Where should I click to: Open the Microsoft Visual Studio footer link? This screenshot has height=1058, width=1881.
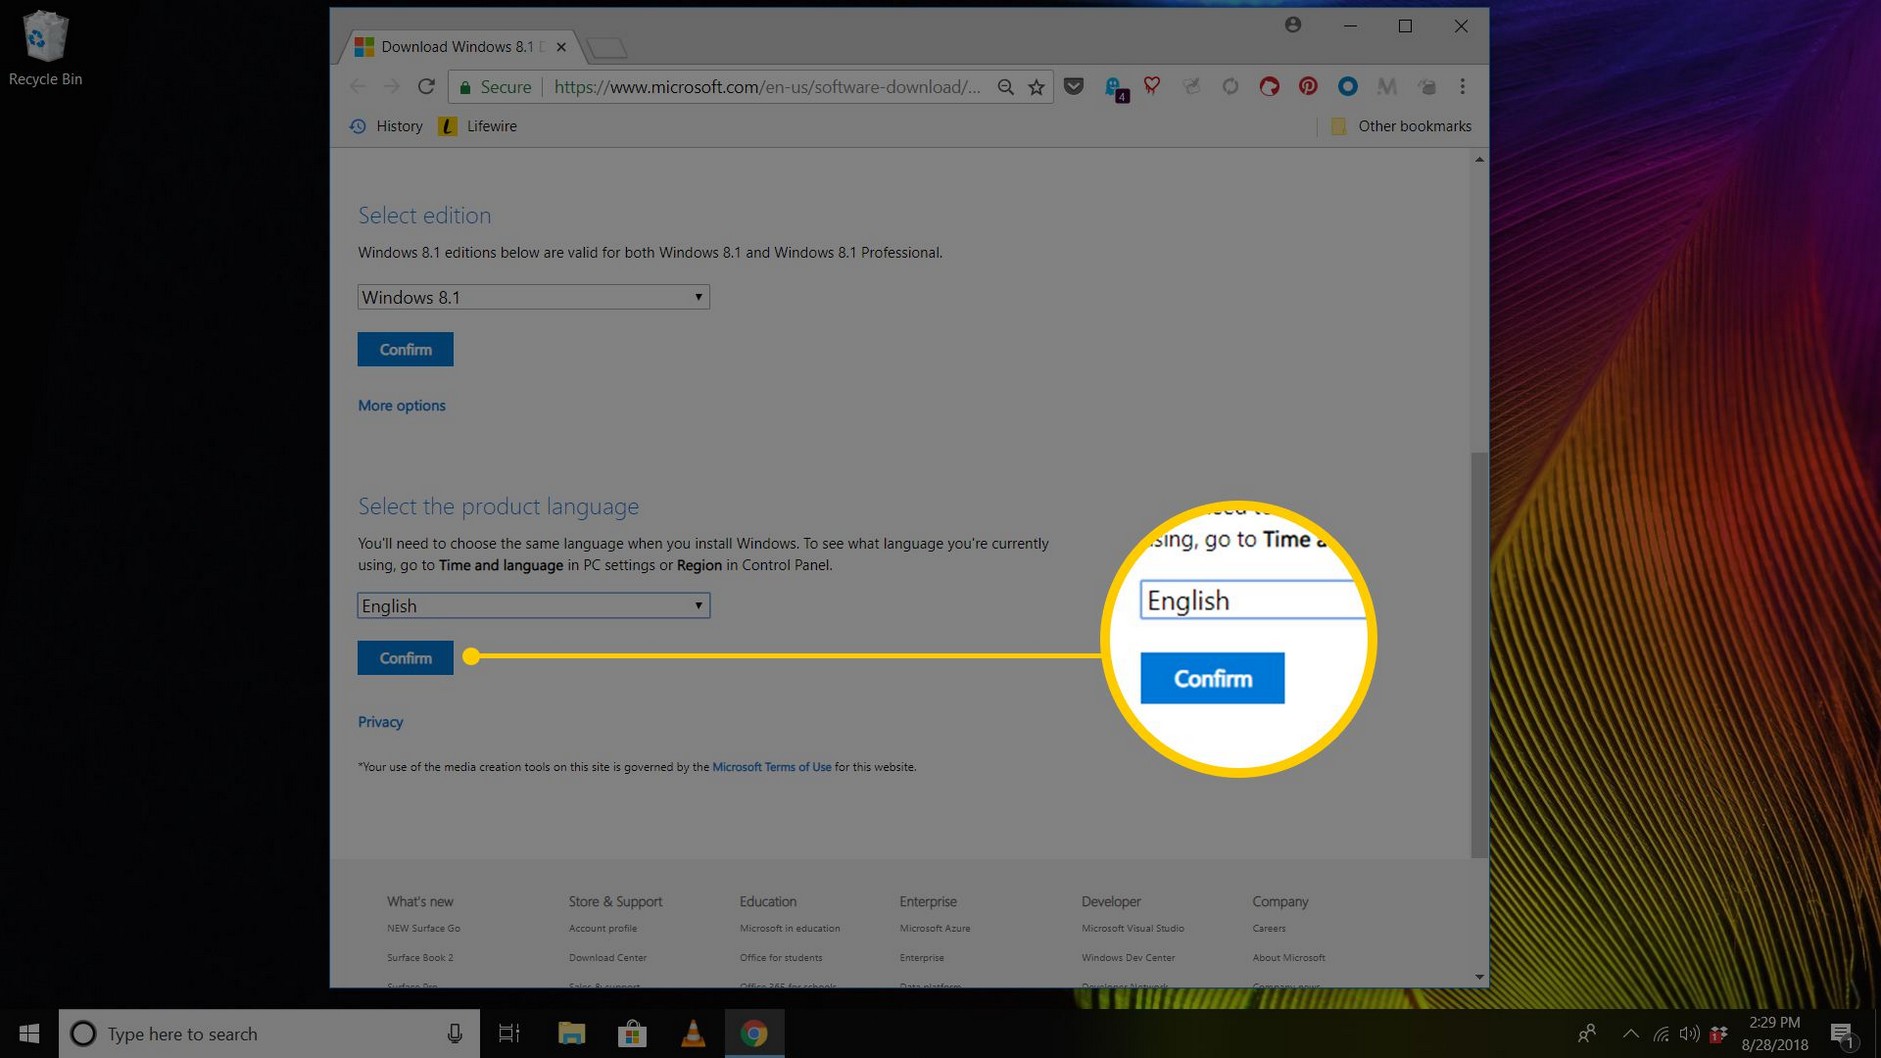(1132, 928)
